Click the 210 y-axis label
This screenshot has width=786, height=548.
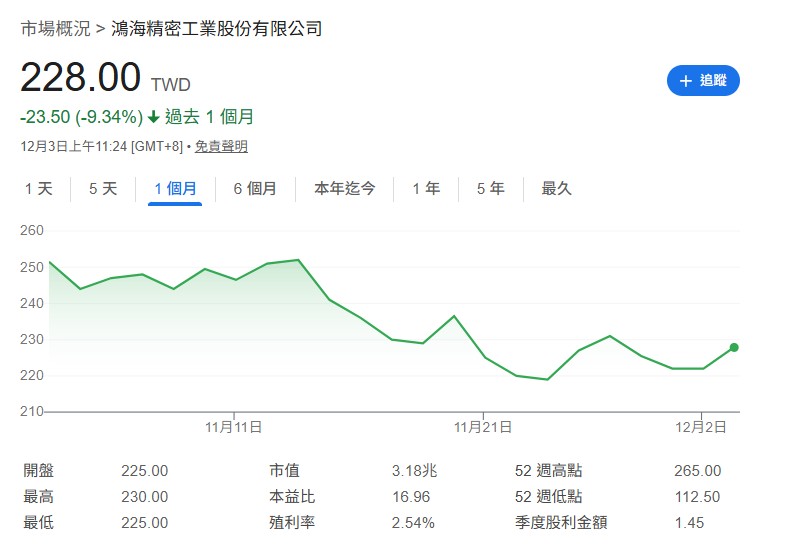pyautogui.click(x=32, y=412)
